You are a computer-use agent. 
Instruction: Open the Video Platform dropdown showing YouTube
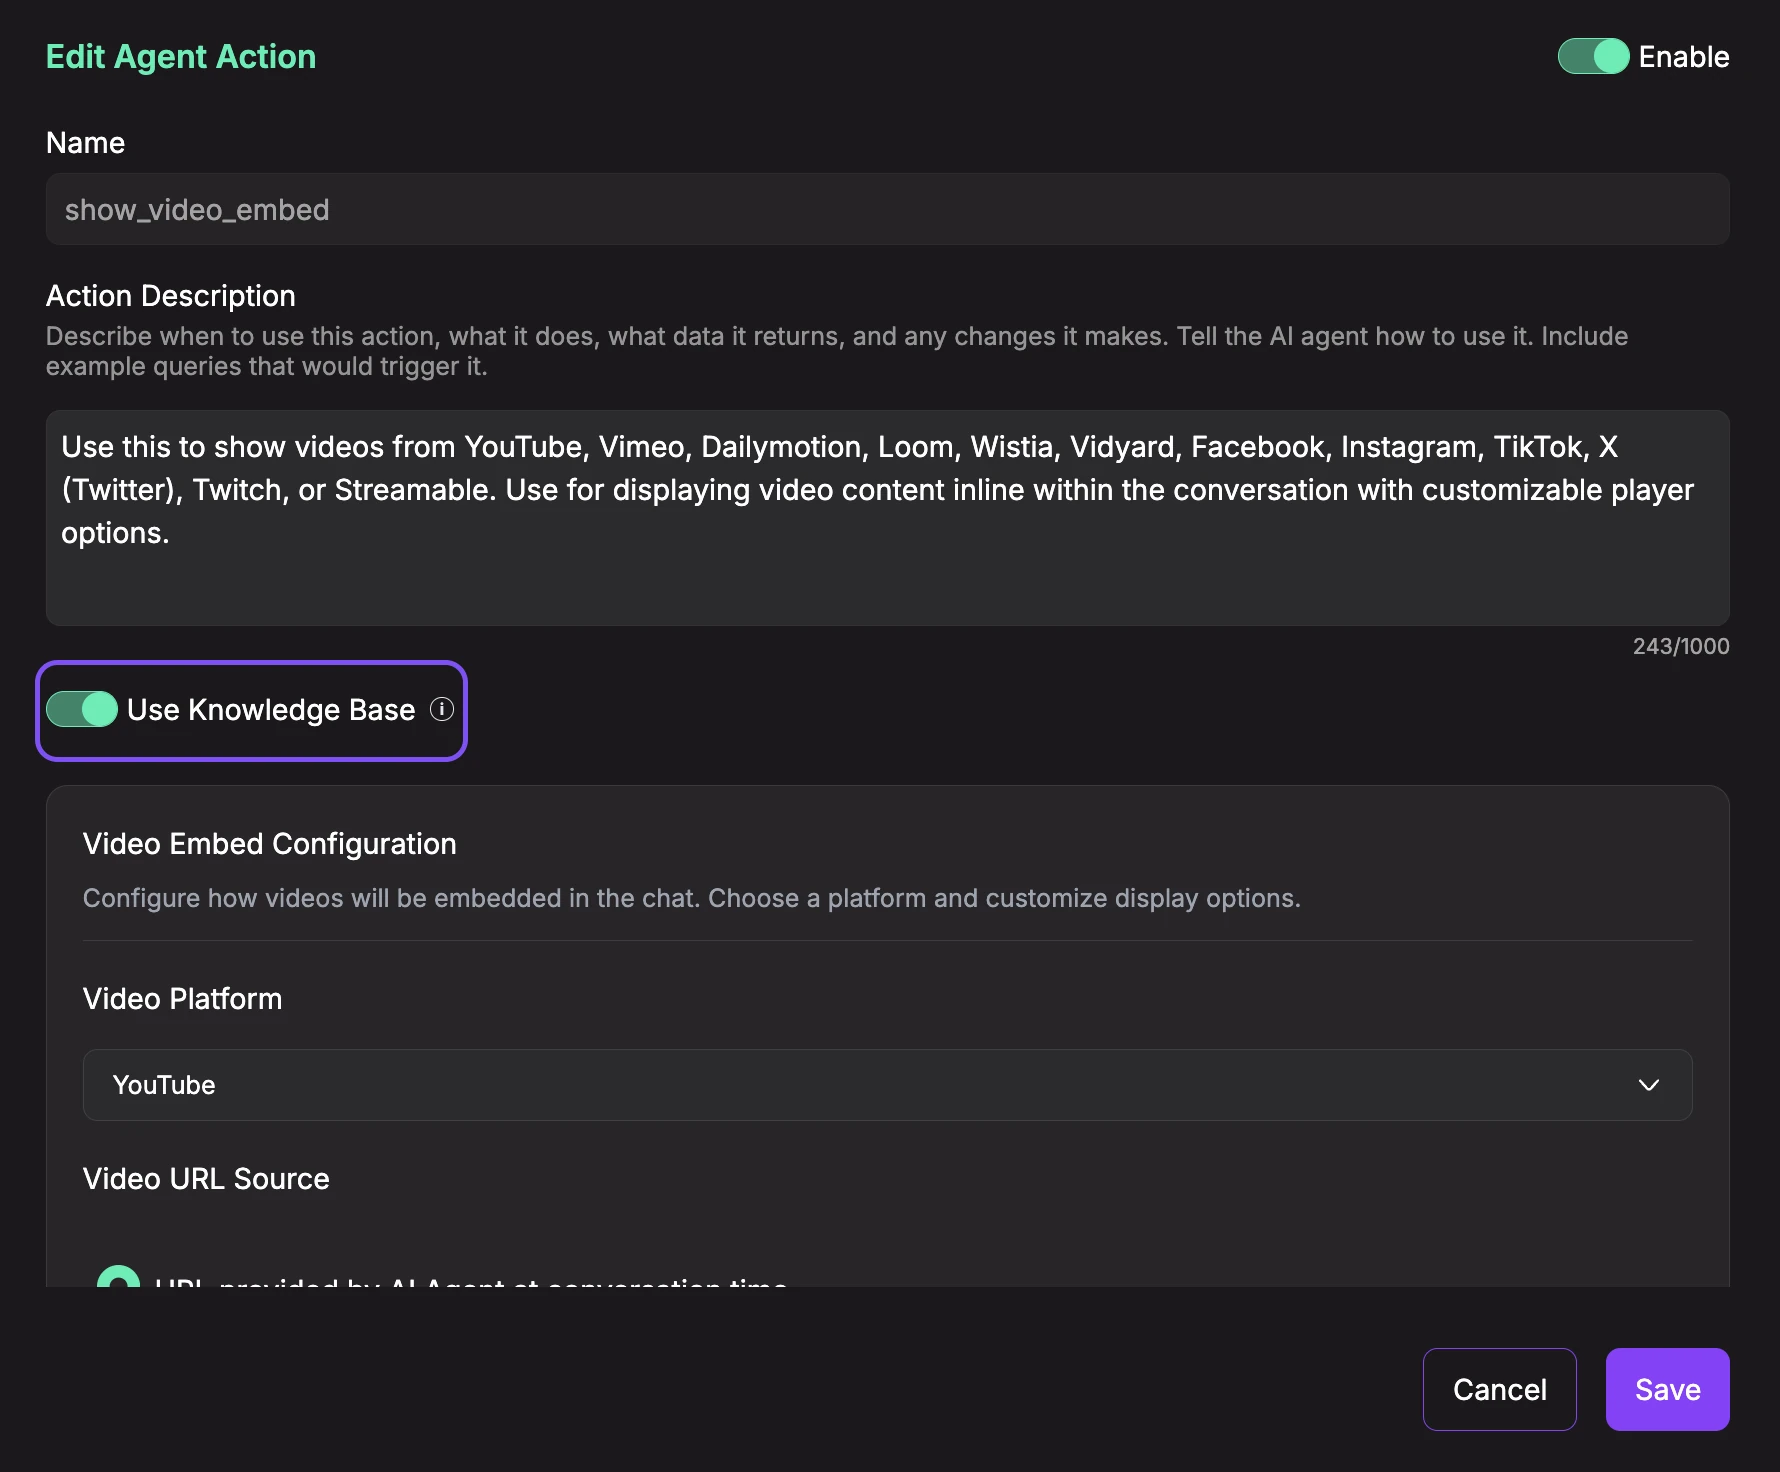(885, 1084)
